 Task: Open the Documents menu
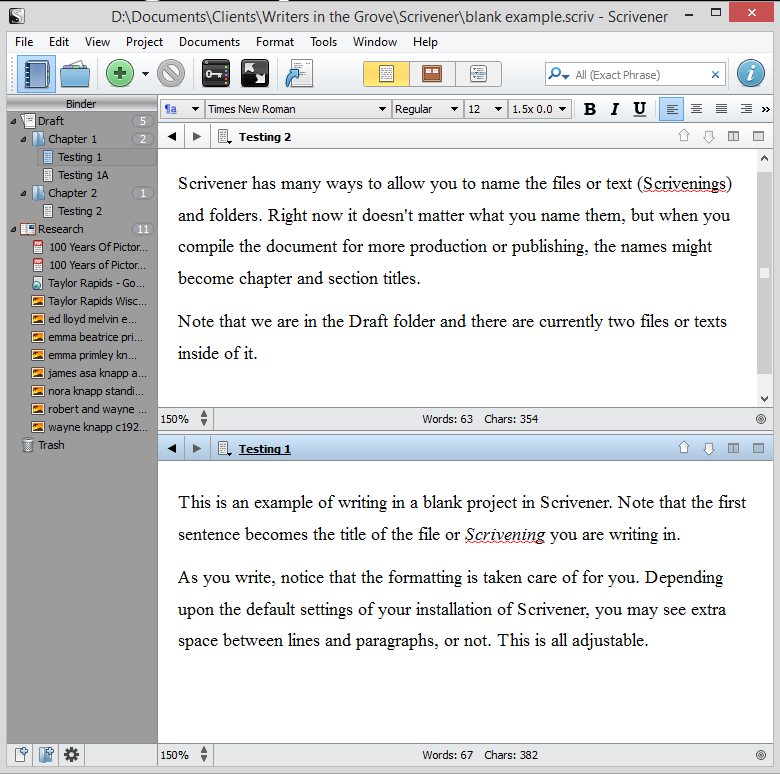pyautogui.click(x=209, y=42)
